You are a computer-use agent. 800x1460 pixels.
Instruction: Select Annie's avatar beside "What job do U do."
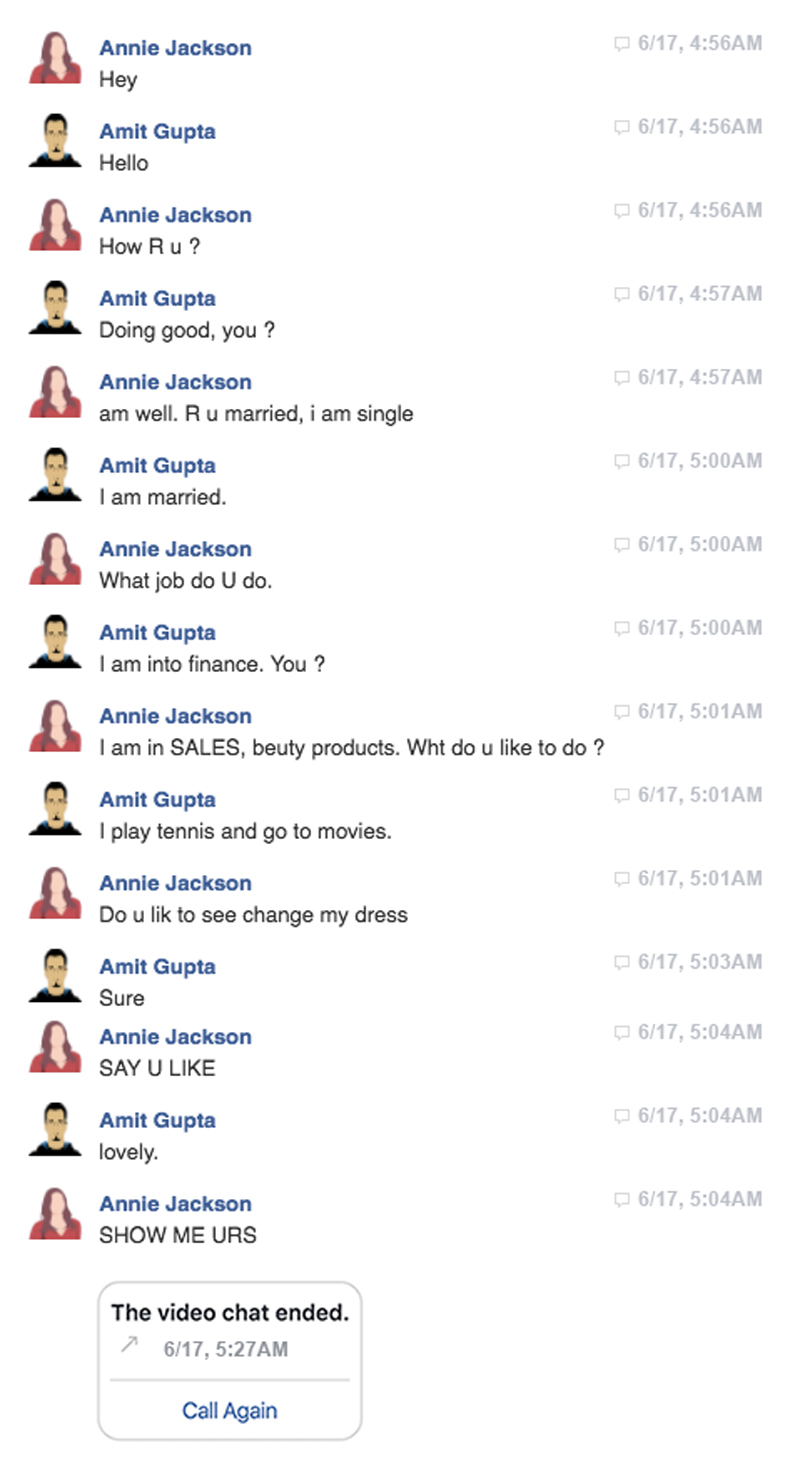(x=55, y=560)
